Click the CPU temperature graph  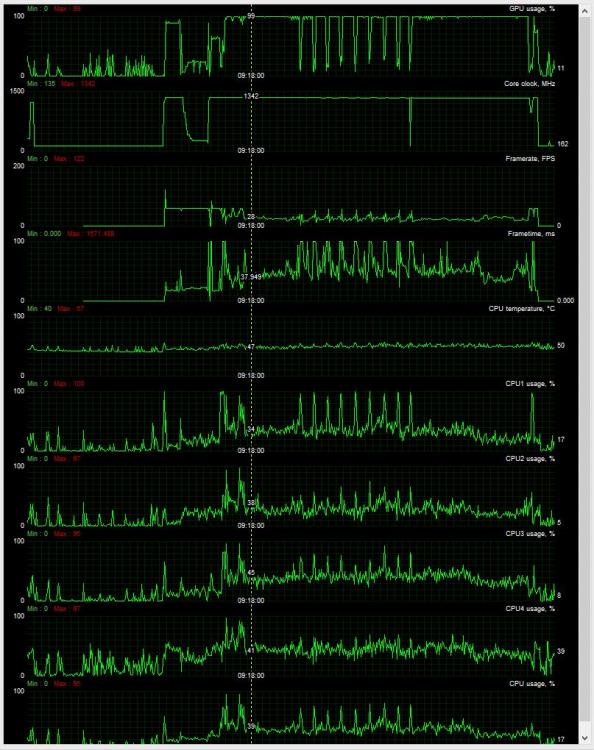coord(291,346)
